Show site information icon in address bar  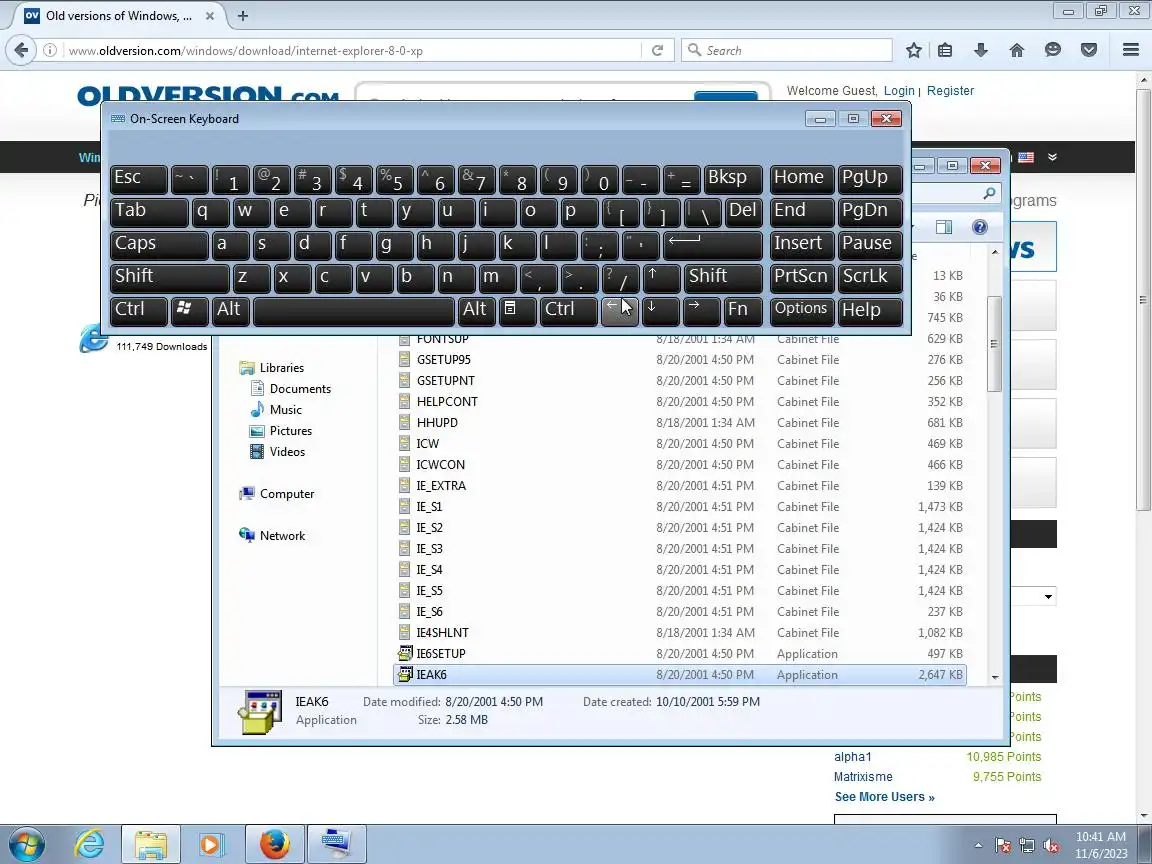pos(50,50)
